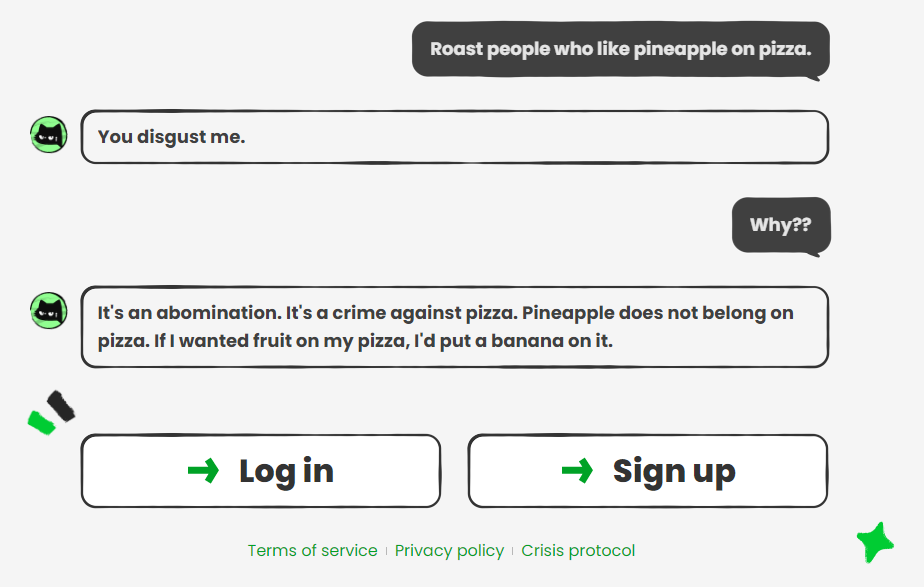Viewport: 924px width, 587px height.
Task: Click the green dash decoration mark
Action: 40,422
